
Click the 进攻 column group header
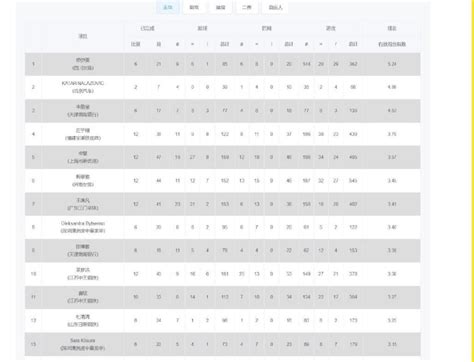pos(331,28)
